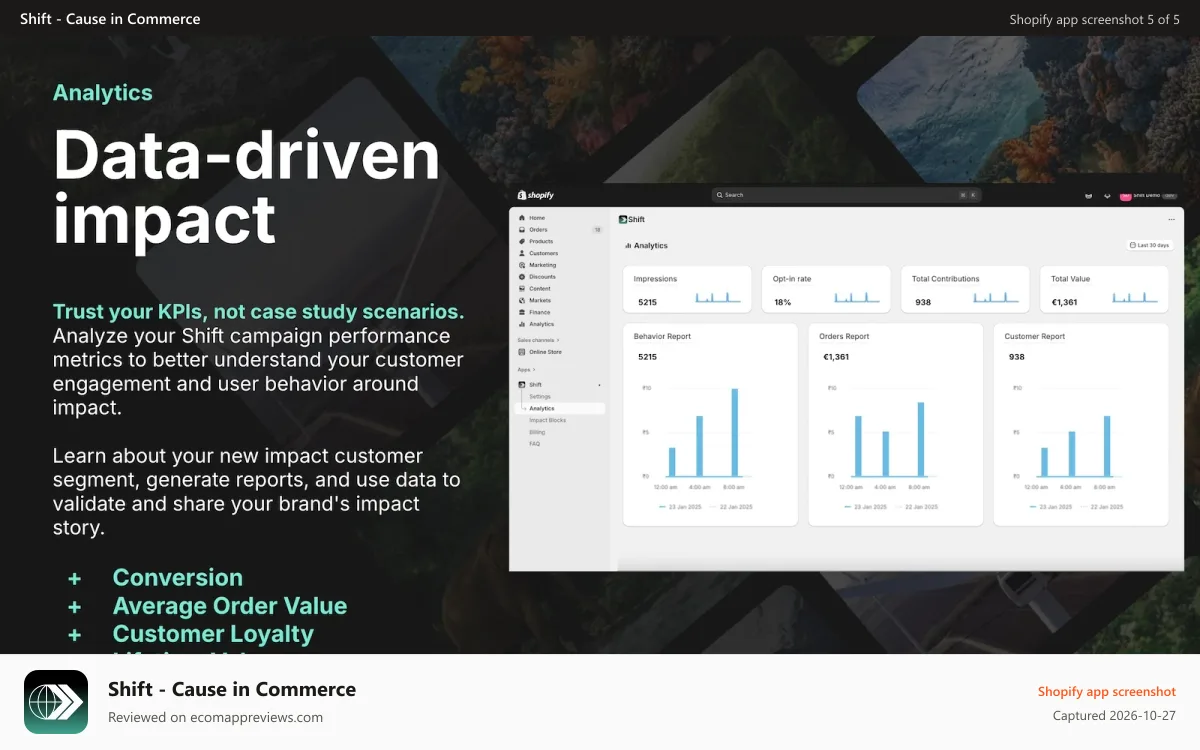Open Impact Blocks under Shift
Image resolution: width=1200 pixels, height=750 pixels.
(547, 420)
